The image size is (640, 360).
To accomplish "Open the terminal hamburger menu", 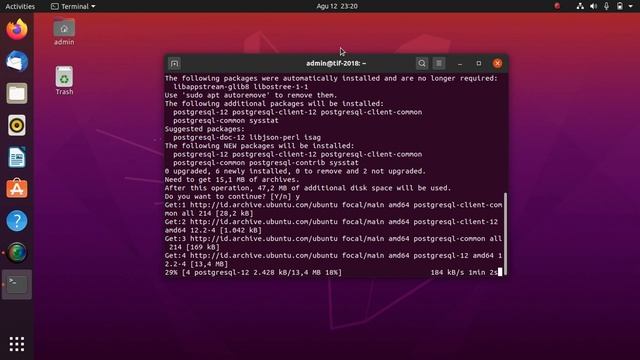I will pos(439,63).
